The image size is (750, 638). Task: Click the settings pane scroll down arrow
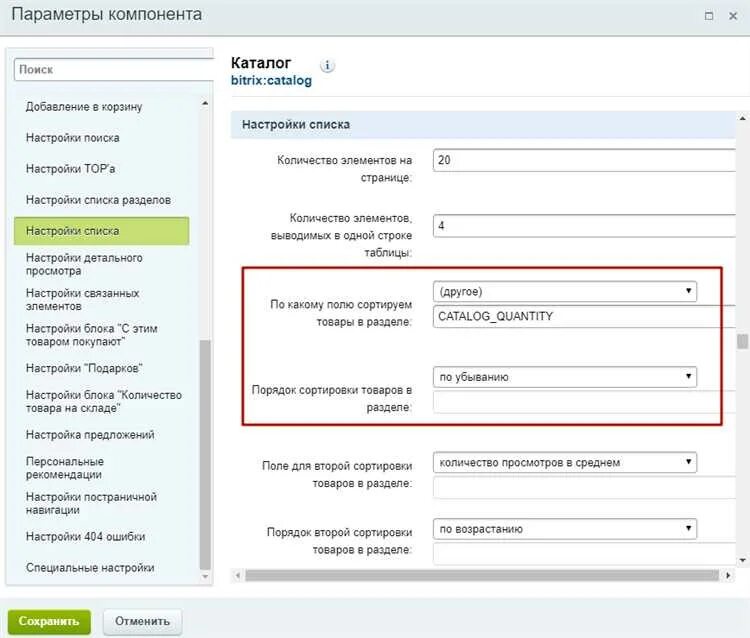pos(742,560)
